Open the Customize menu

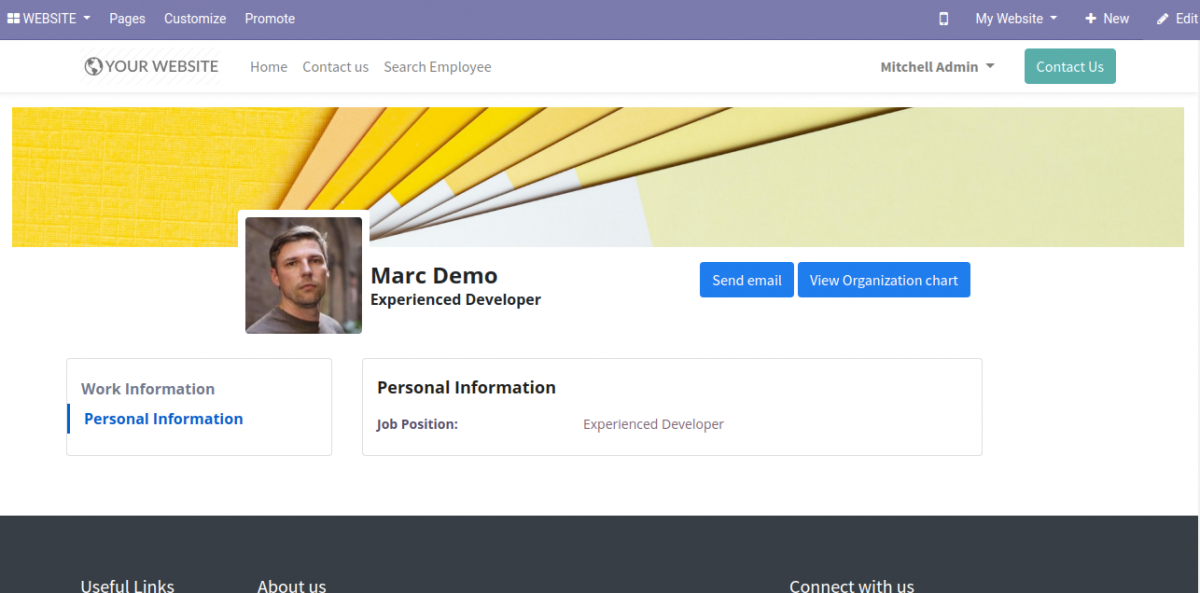[194, 18]
